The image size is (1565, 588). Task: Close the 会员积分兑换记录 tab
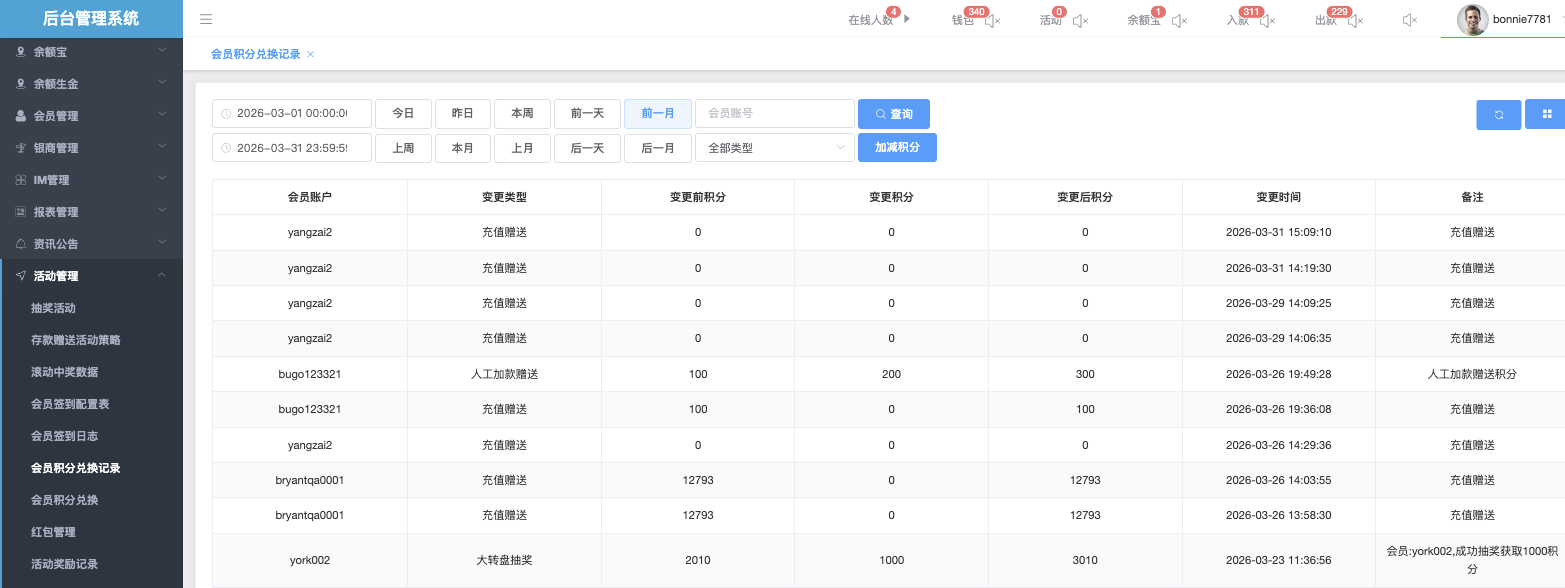pyautogui.click(x=310, y=55)
